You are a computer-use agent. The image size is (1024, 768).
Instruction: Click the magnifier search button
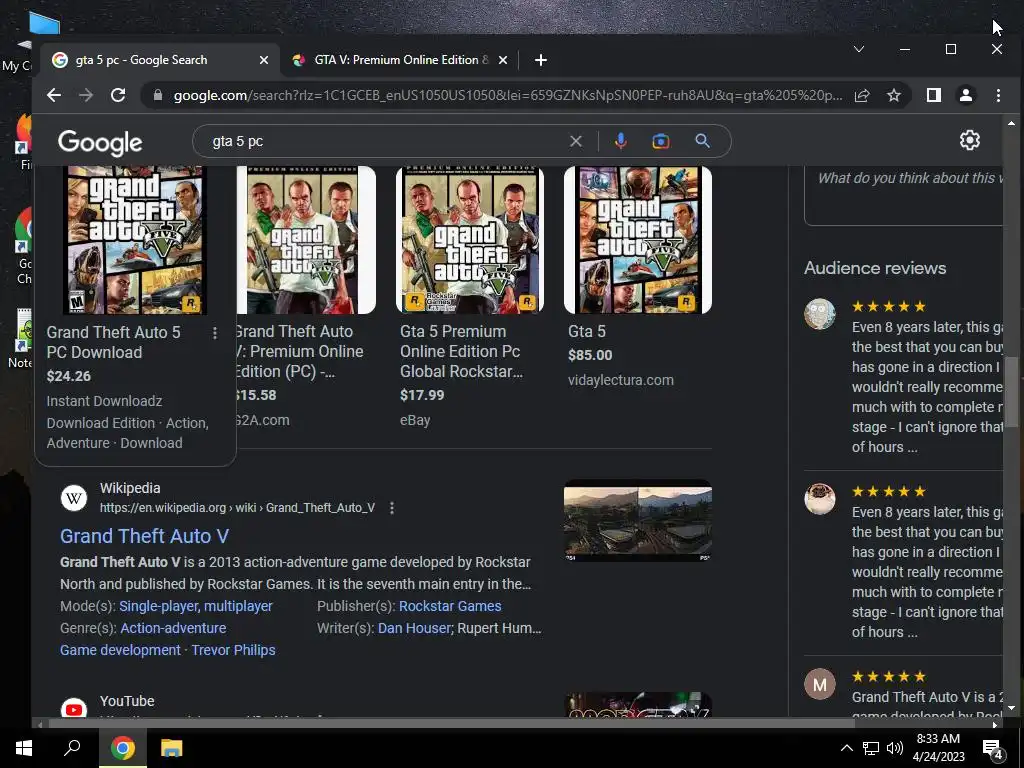(703, 141)
